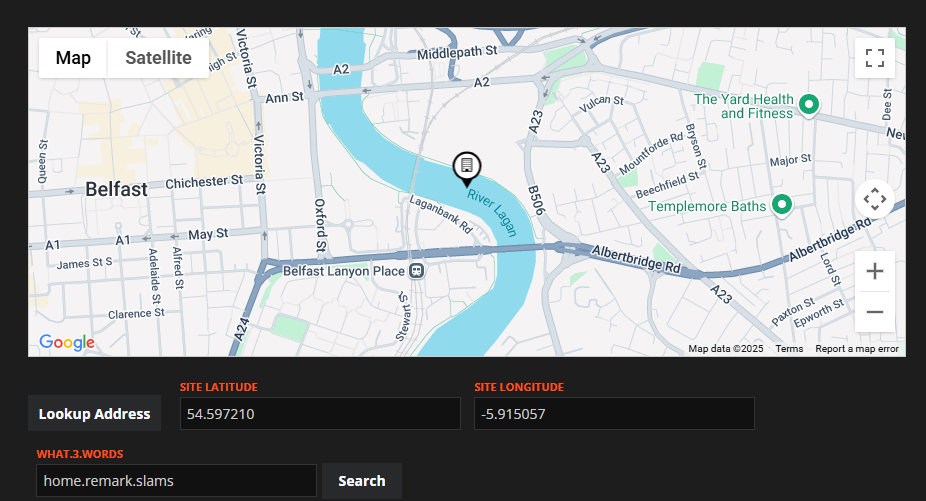Click the What.3.Words input field
Image resolution: width=926 pixels, height=501 pixels.
click(176, 481)
